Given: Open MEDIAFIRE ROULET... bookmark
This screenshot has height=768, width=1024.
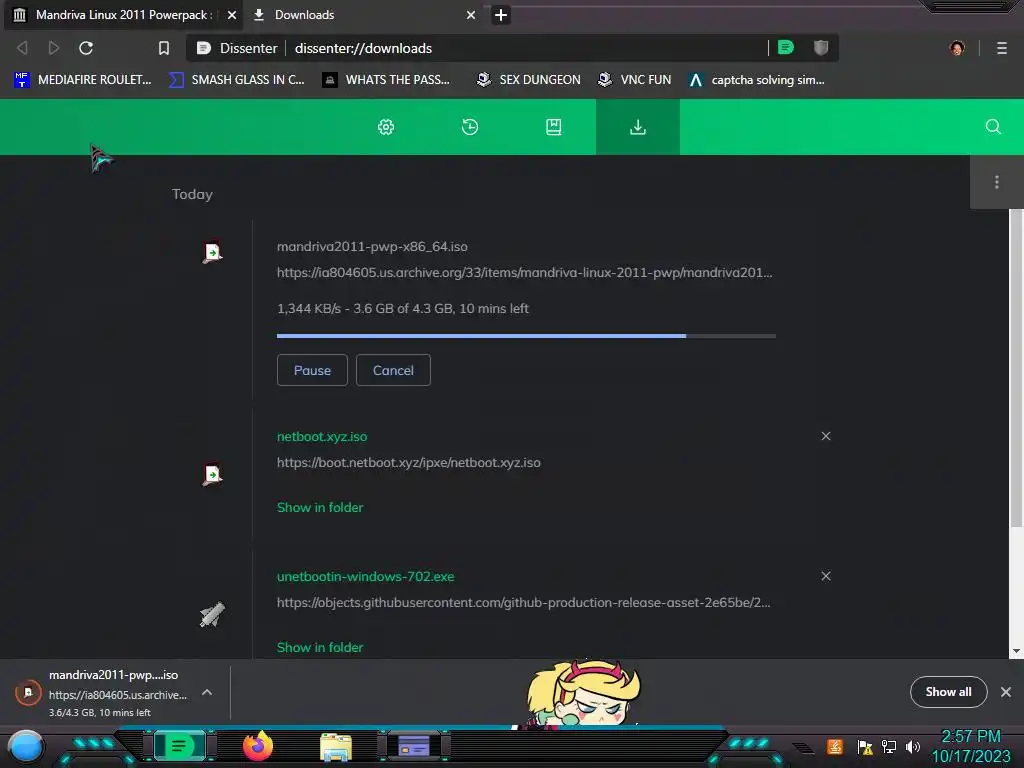Looking at the screenshot, I should pyautogui.click(x=82, y=80).
